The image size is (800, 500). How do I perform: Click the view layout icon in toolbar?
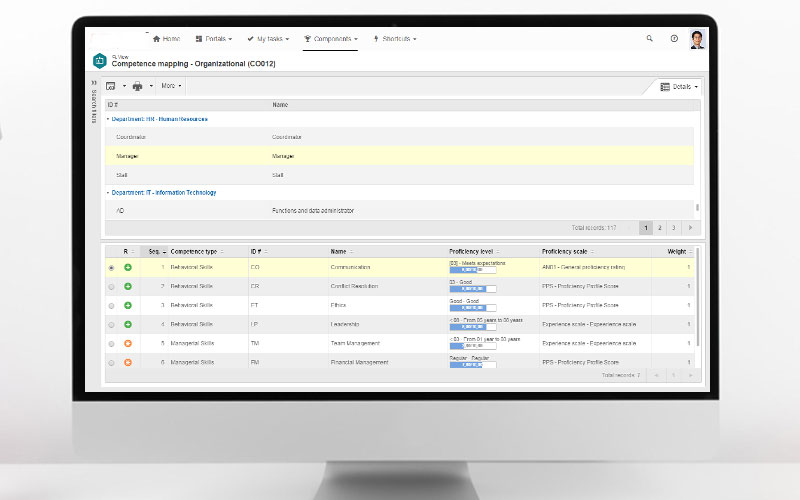coord(111,86)
